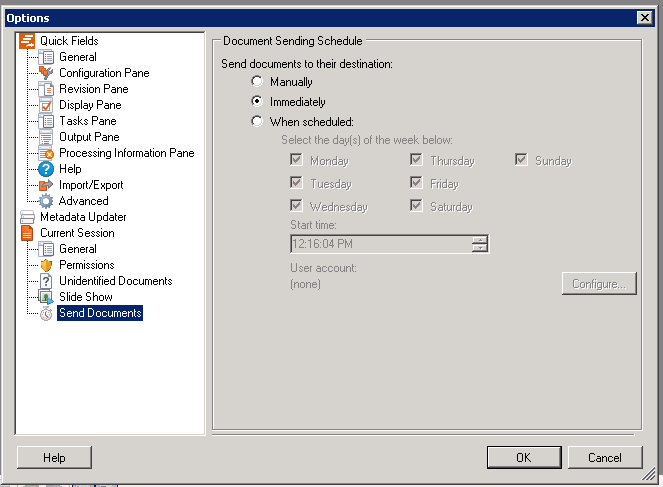Increase start time with up spinner
The width and height of the screenshot is (663, 487).
(479, 240)
